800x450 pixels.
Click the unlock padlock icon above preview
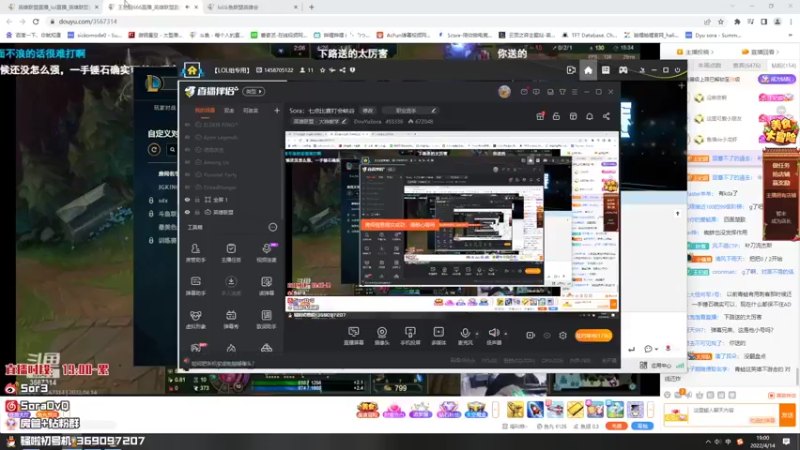(556, 116)
